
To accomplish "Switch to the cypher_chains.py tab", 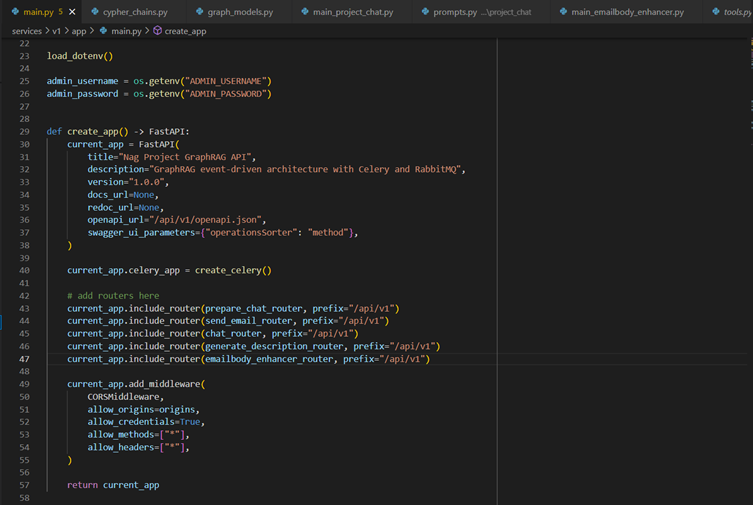I will [135, 12].
